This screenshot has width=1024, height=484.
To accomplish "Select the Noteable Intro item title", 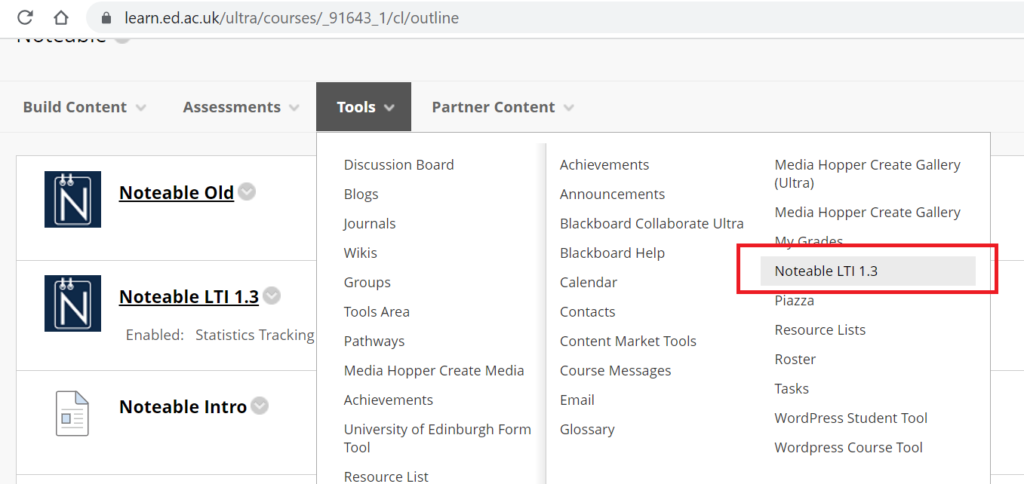I will tap(183, 407).
